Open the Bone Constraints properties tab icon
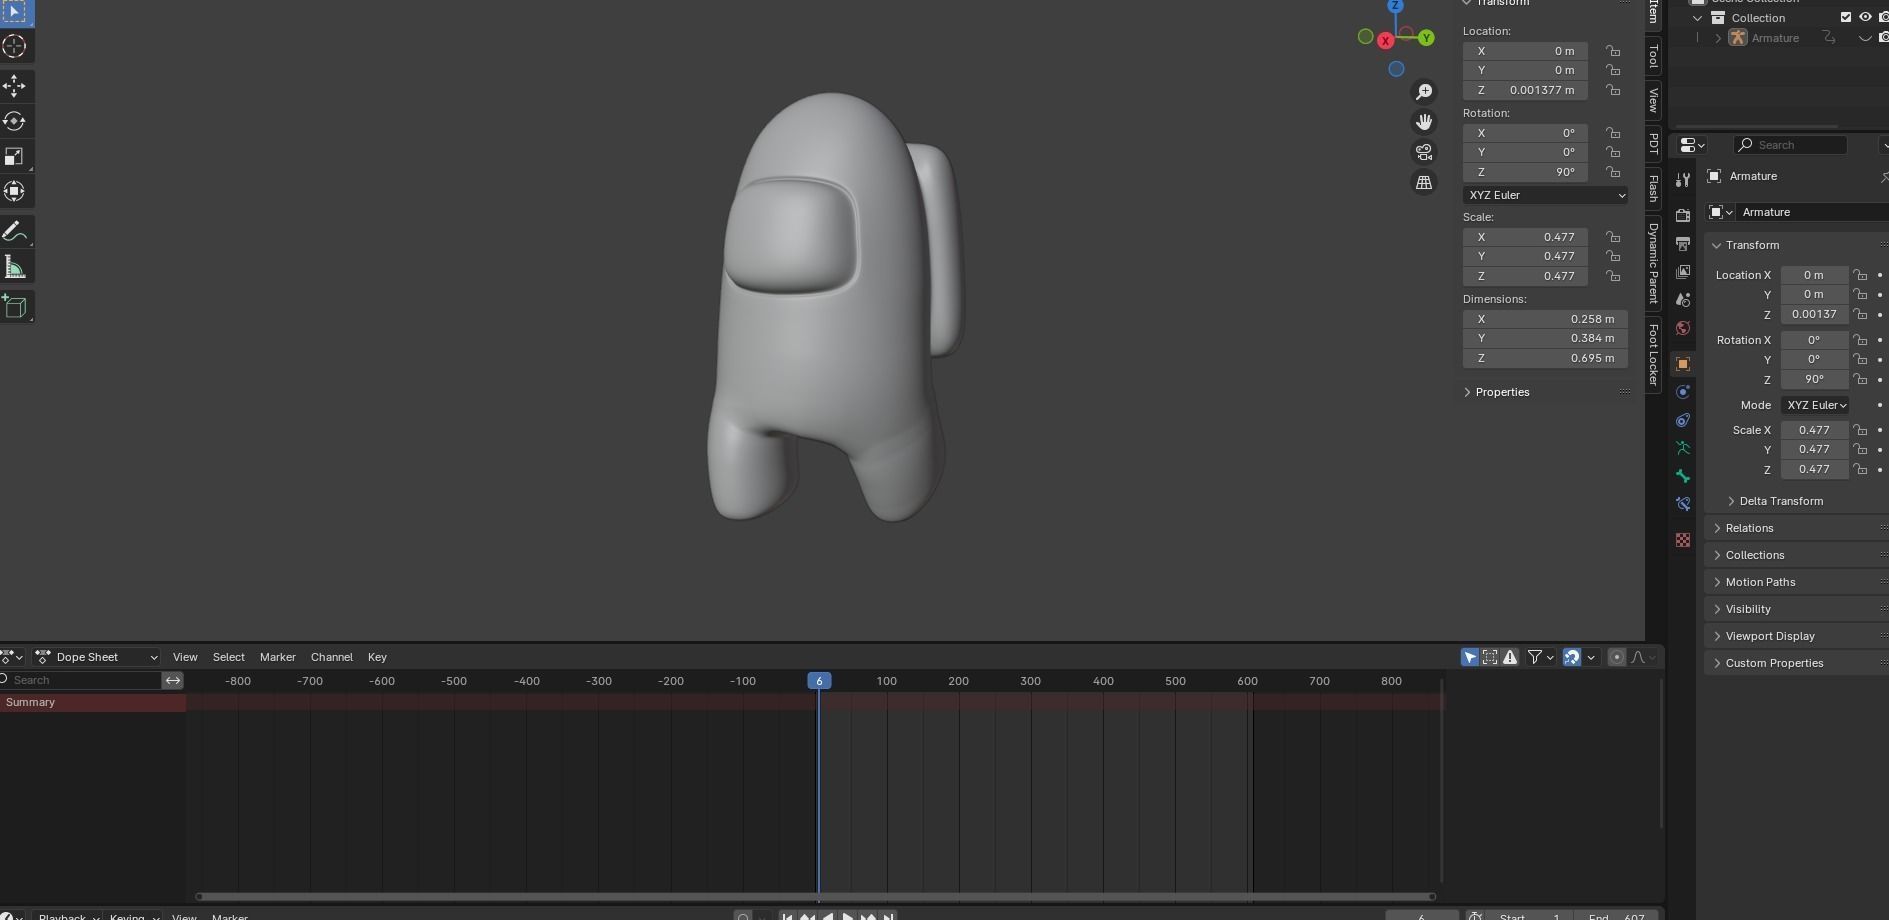Screen dimensions: 1889x920 1683,504
